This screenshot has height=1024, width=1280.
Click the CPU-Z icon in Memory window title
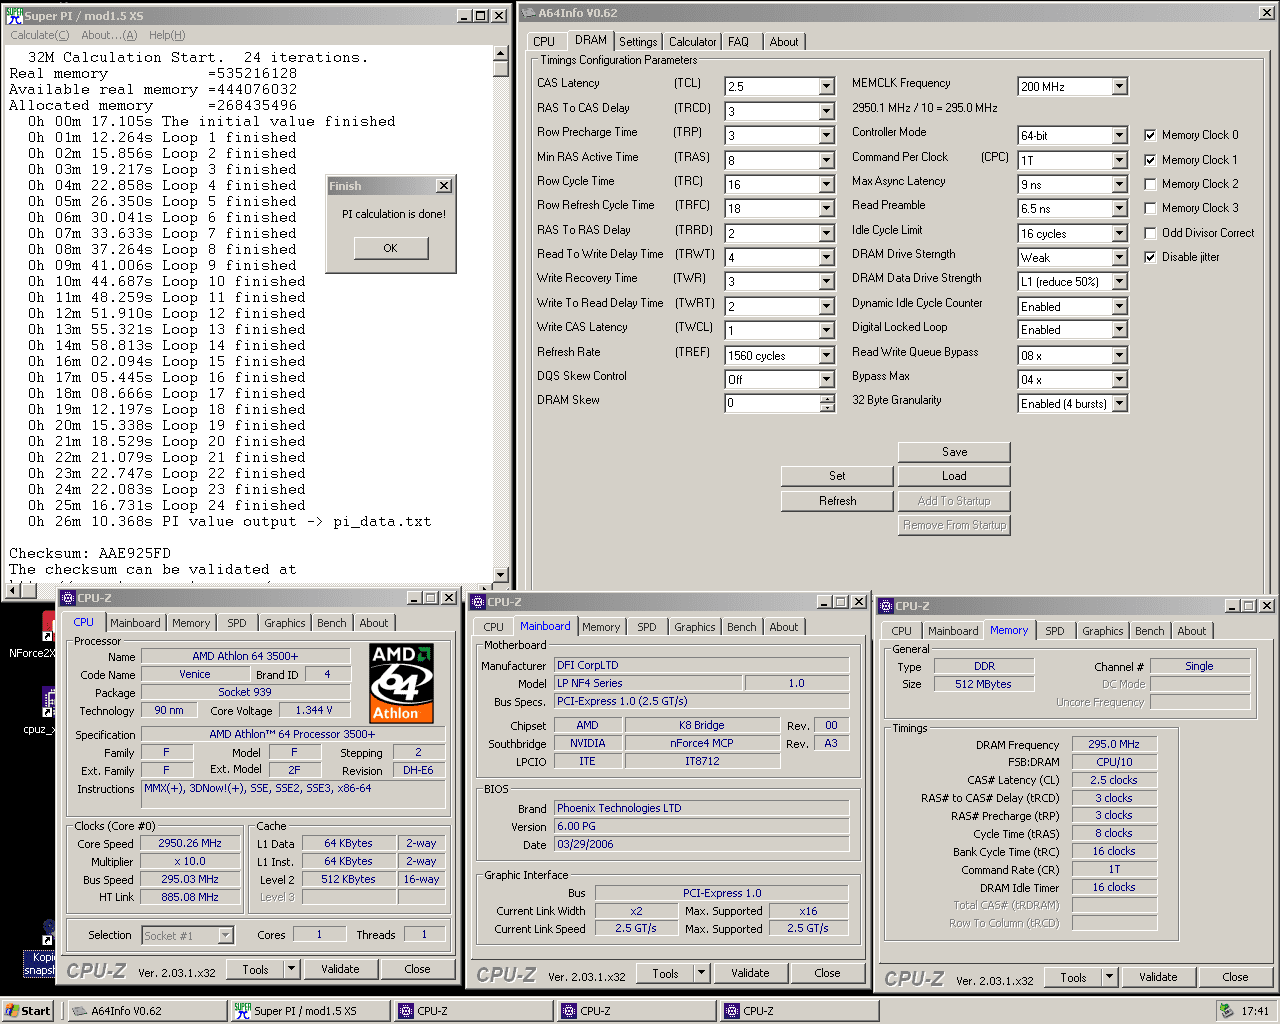(x=886, y=606)
